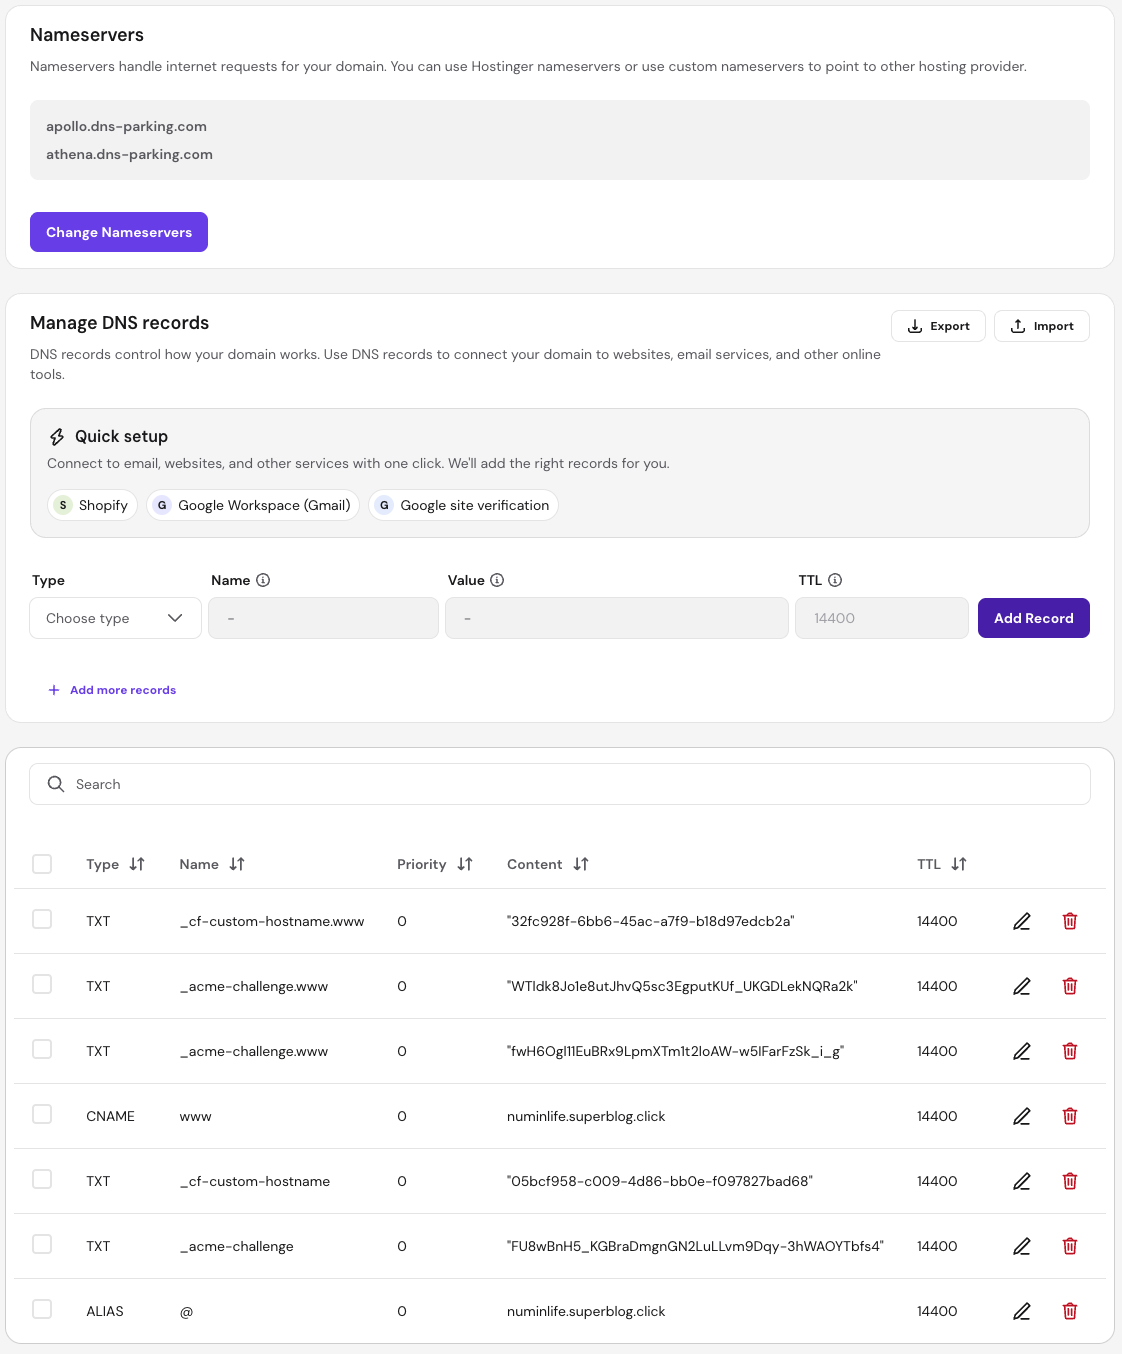Click the Add more records link

112,690
